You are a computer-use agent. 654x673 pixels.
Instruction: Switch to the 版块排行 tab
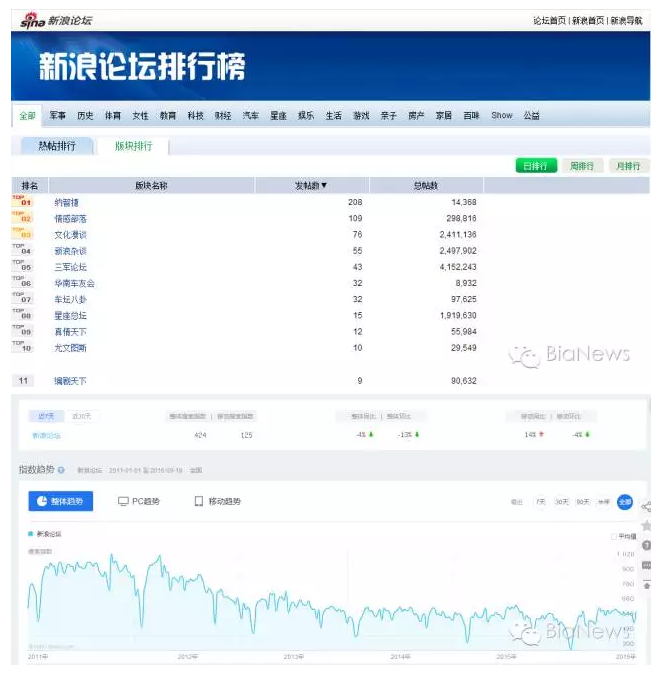pyautogui.click(x=133, y=146)
